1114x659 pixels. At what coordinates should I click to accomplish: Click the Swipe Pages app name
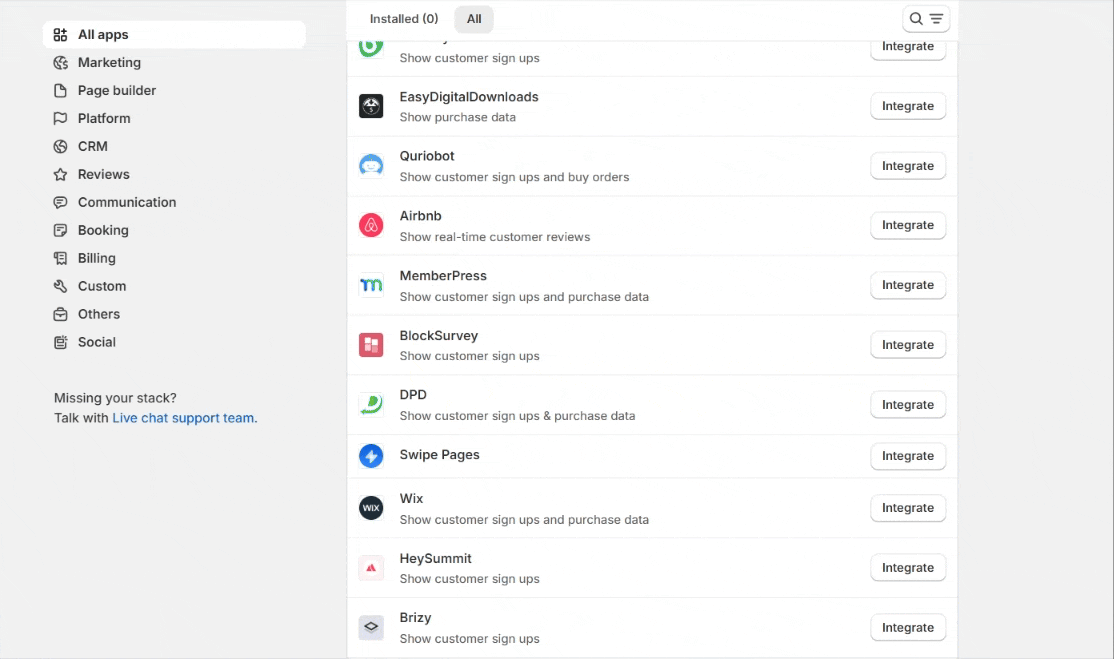point(439,454)
